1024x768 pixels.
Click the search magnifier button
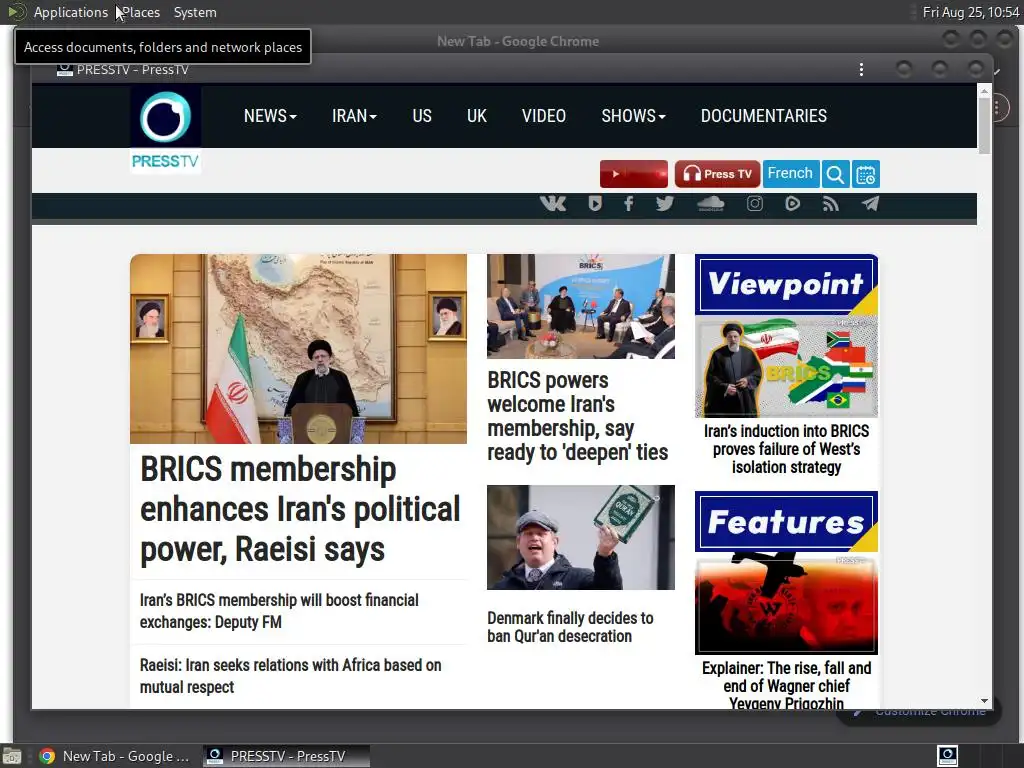click(835, 174)
